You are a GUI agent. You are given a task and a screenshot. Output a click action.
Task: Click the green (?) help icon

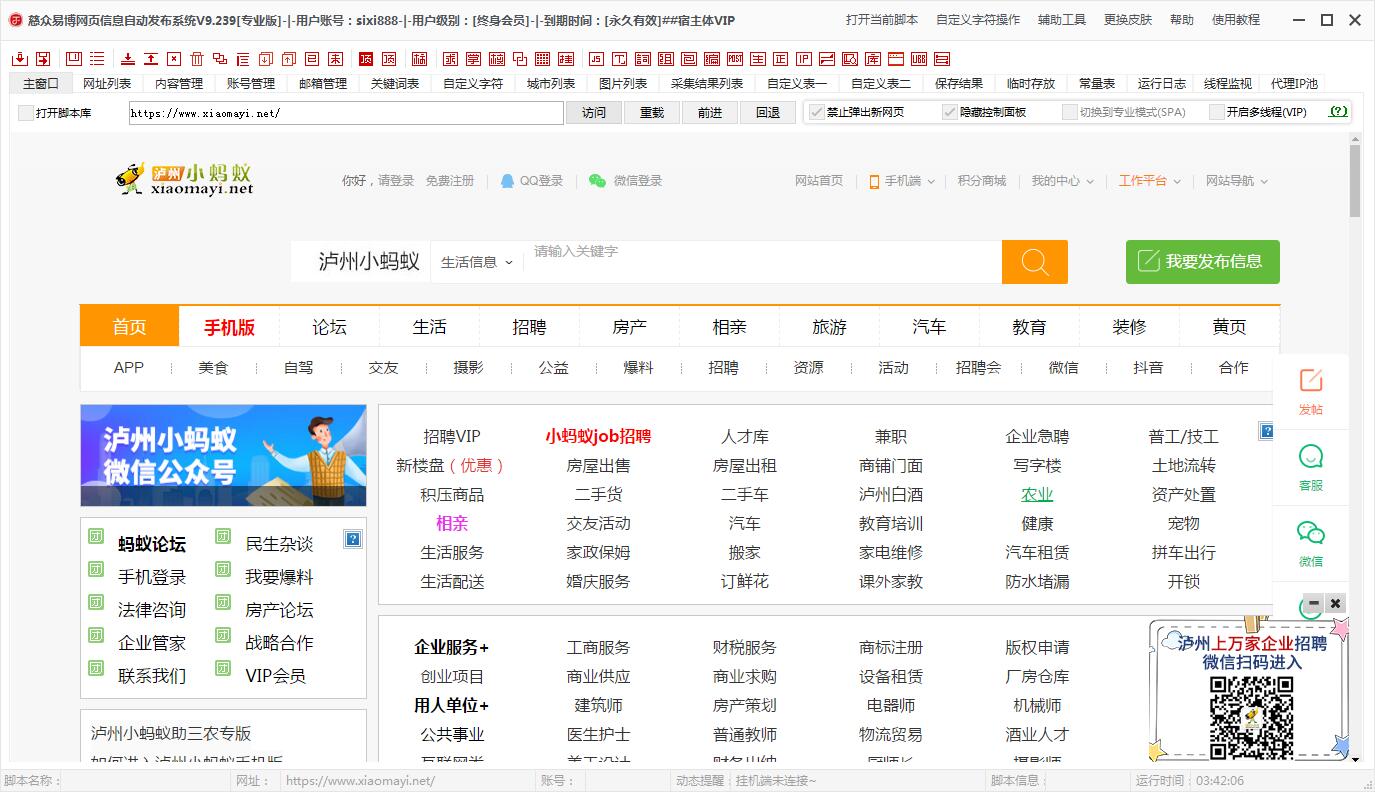click(x=1338, y=112)
